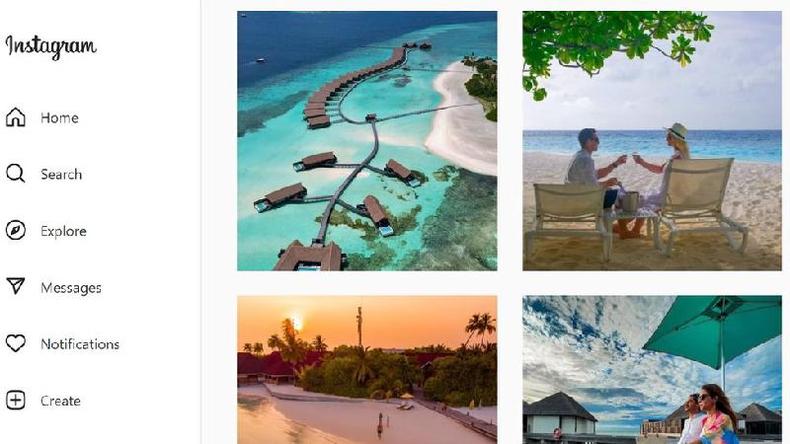The width and height of the screenshot is (790, 444).
Task: Select the Create label
Action: 60,401
